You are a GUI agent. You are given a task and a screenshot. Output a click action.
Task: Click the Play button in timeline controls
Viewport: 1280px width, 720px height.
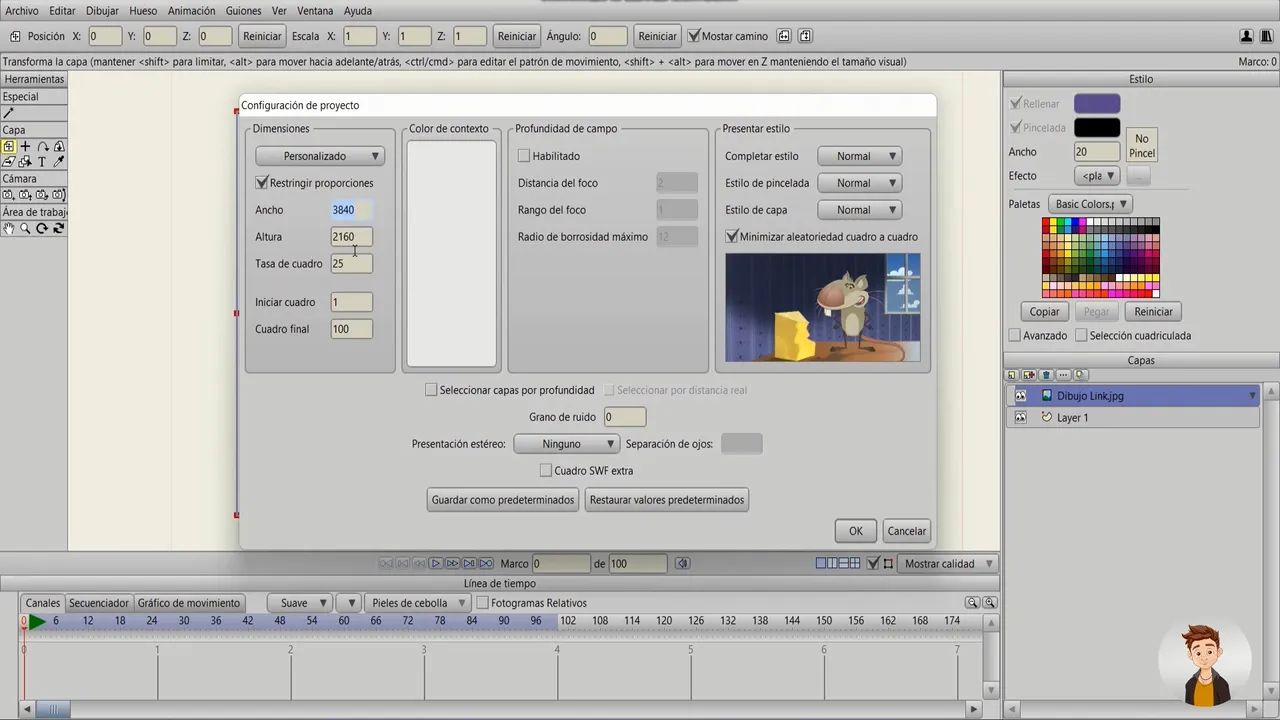pos(436,564)
